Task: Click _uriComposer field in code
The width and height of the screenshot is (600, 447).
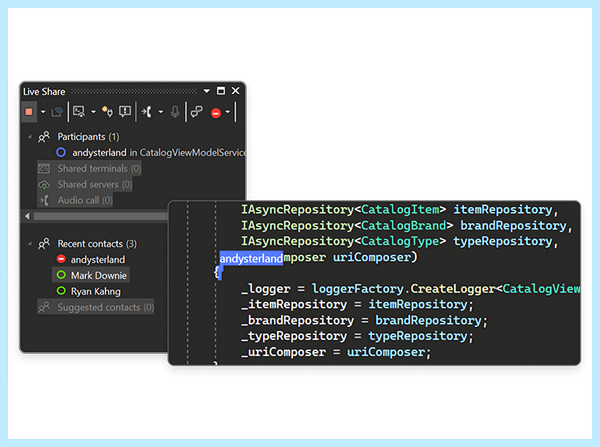Action: coord(283,352)
